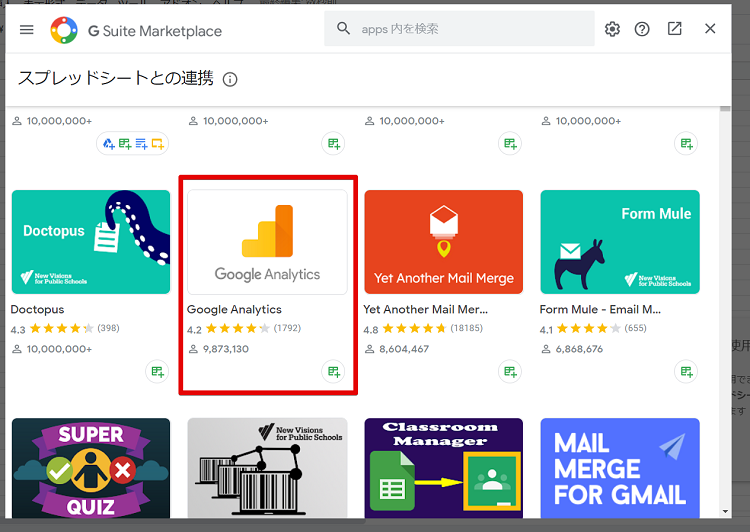The image size is (750, 532).
Task: Open the Super Quiz thumbnail
Action: click(91, 468)
